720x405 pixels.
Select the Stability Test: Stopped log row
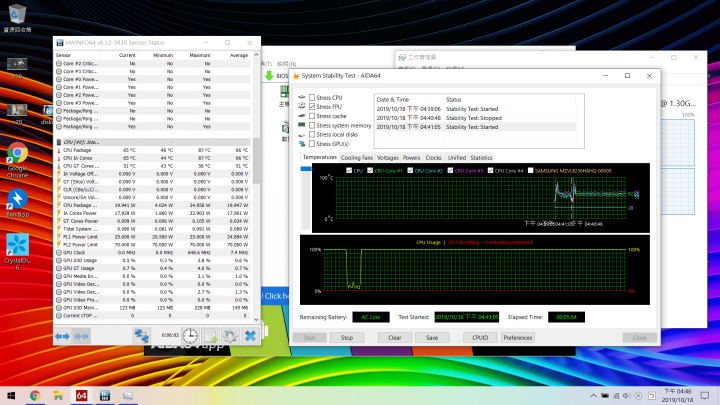pos(475,118)
